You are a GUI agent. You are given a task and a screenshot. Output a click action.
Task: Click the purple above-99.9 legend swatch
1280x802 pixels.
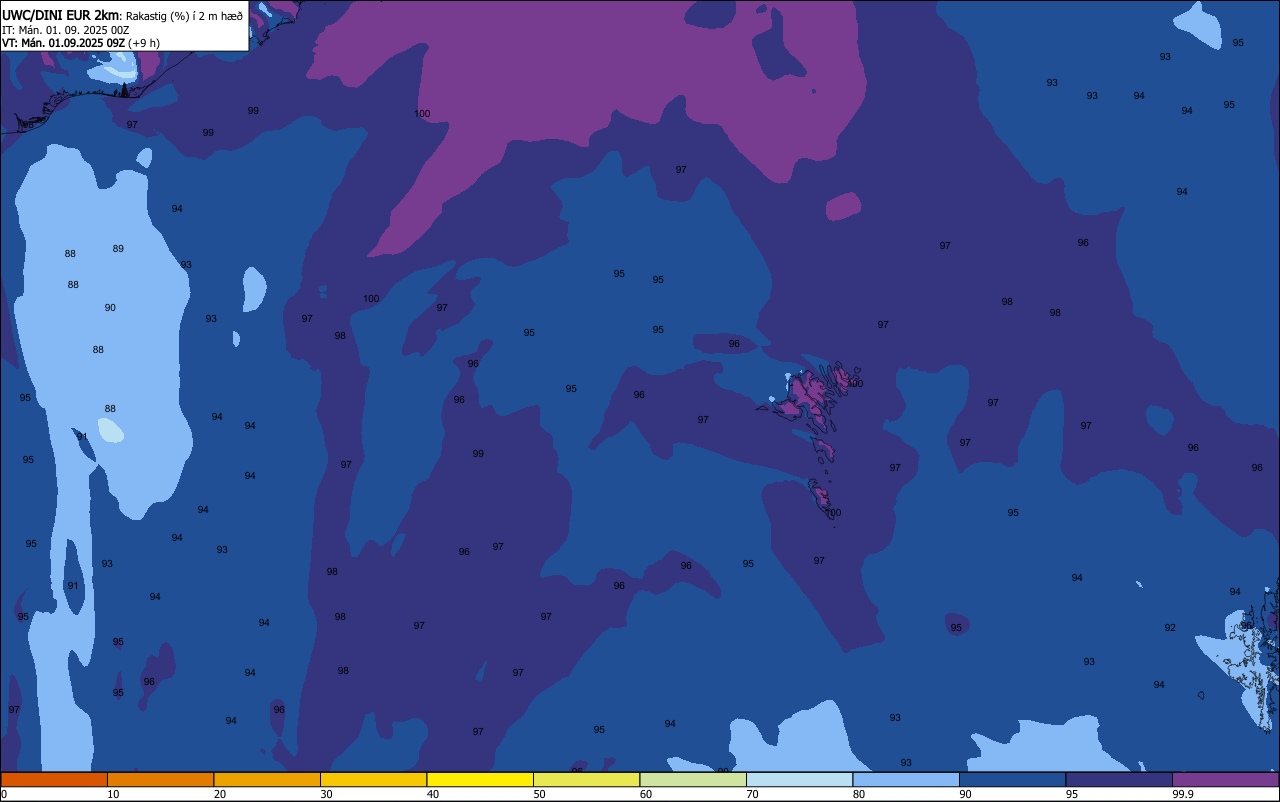(1226, 779)
